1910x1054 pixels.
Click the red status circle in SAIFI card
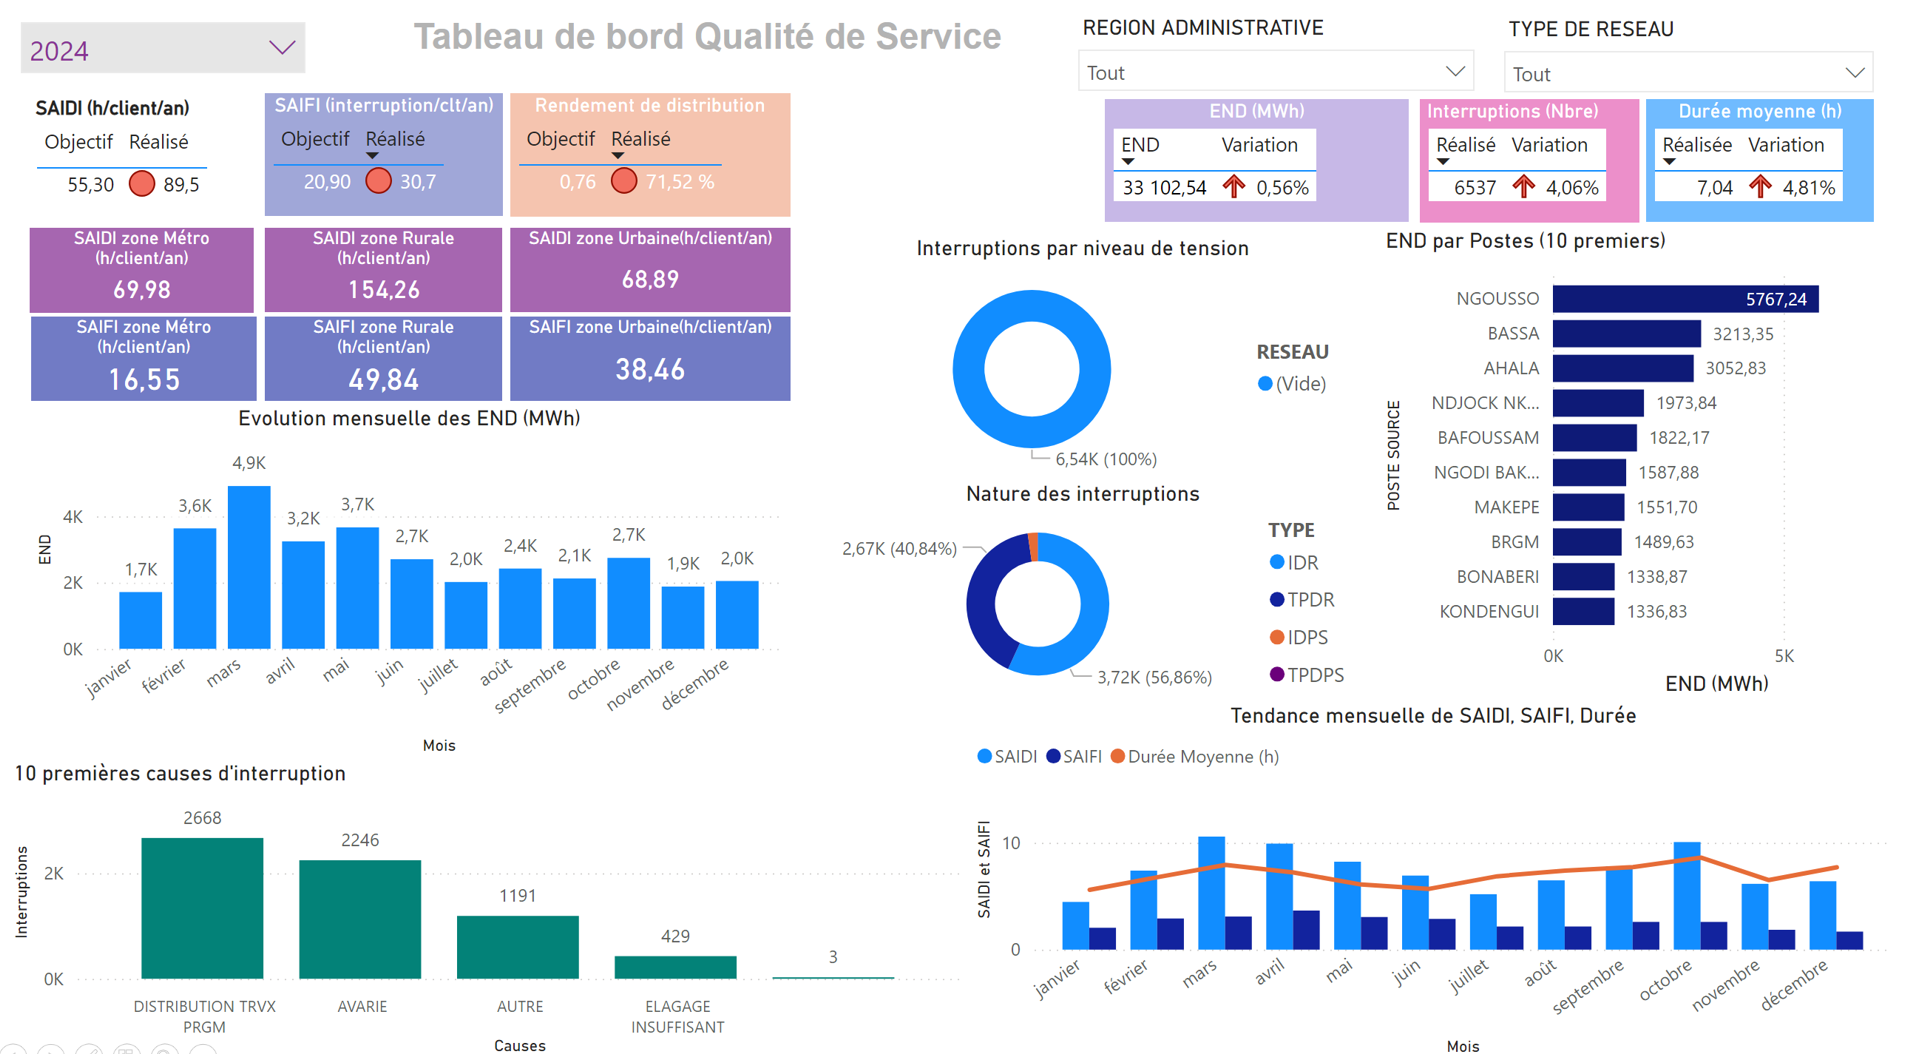pyautogui.click(x=378, y=181)
